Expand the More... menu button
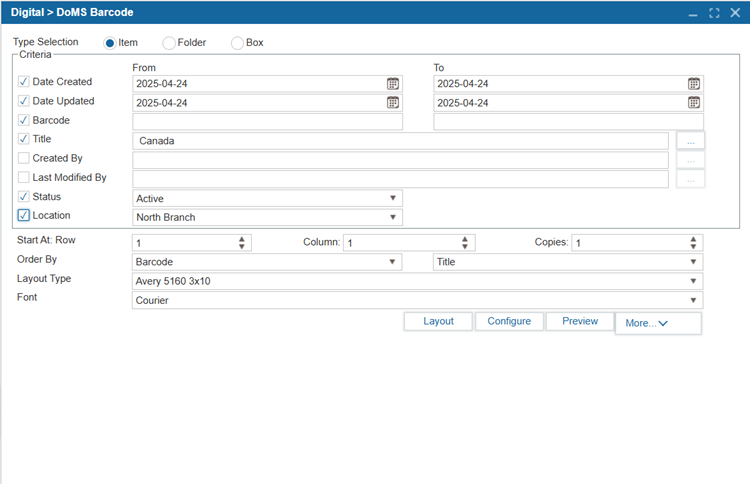 (658, 323)
